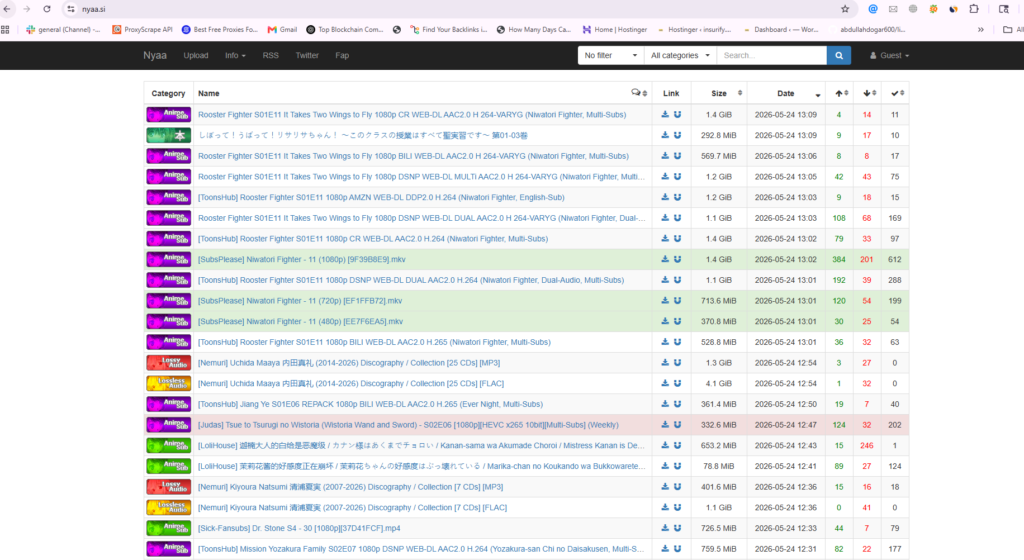Open the Home | Hostinger bookmark

[615, 29]
